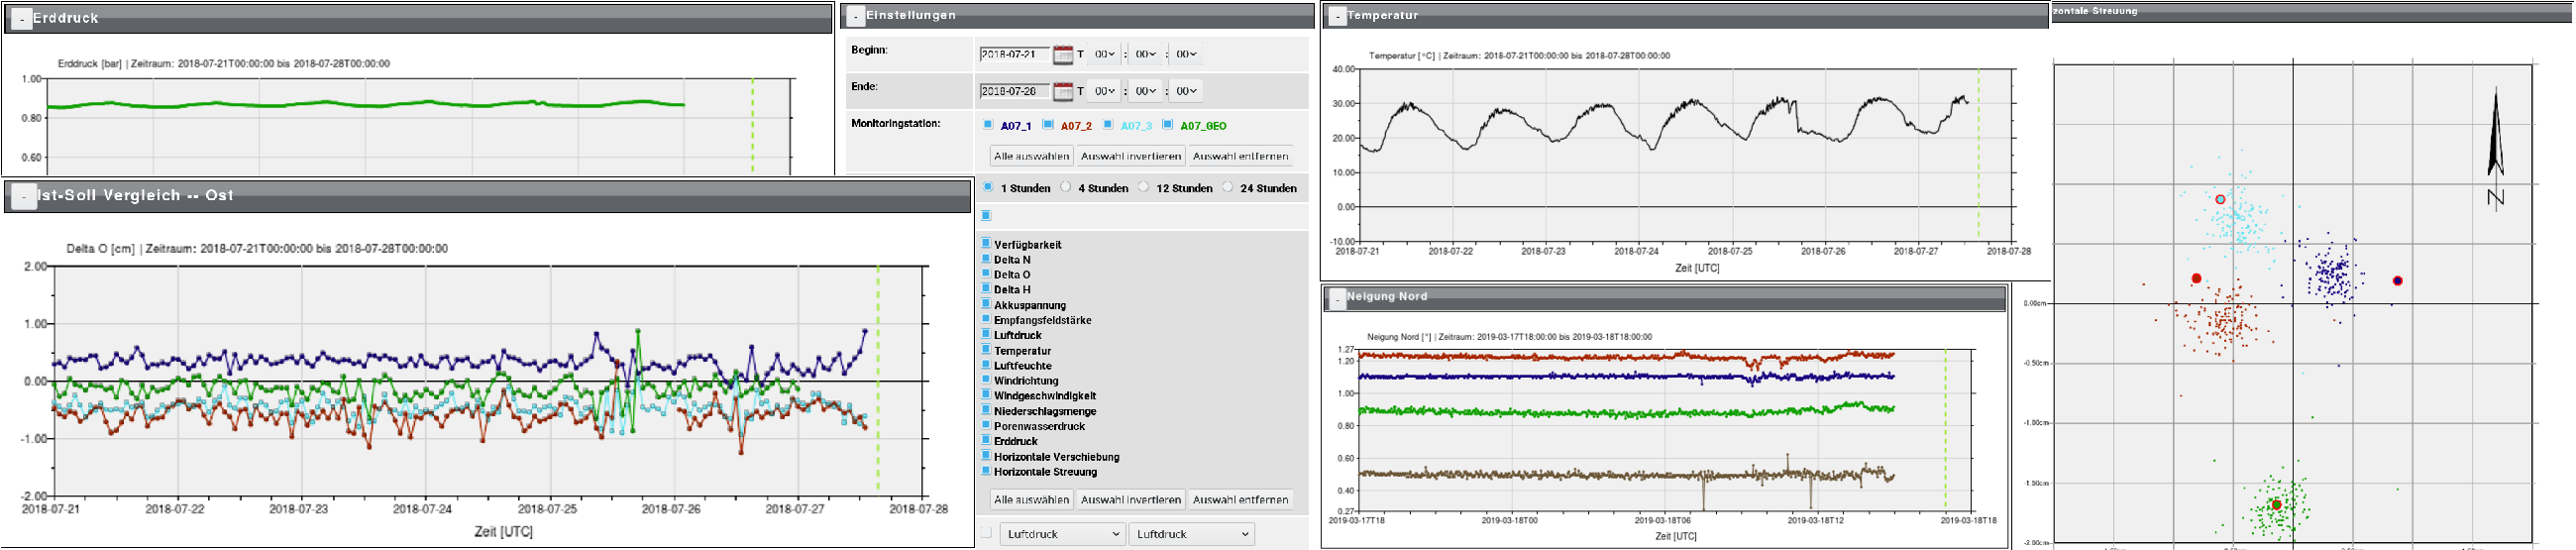This screenshot has width=2576, height=550.
Task: Click Auswahl invertieren under Monitoringstation
Action: coord(1131,156)
